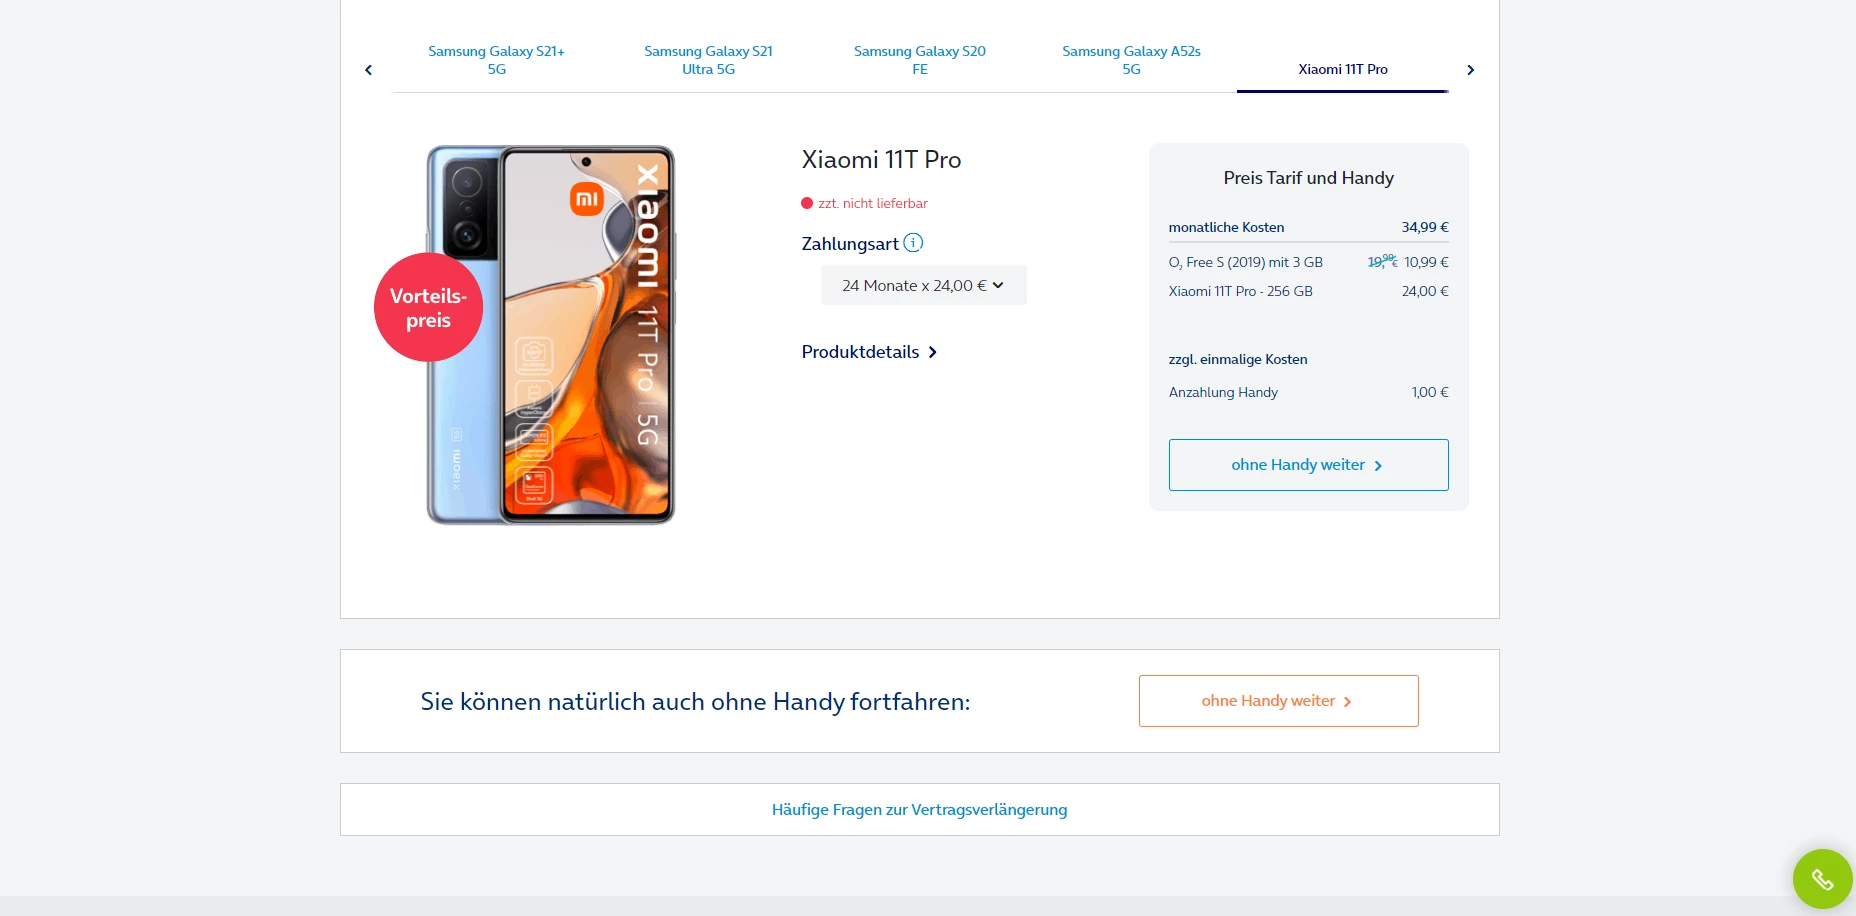Viewport: 1856px width, 916px height.
Task: Click the red availability status dot
Action: 807,203
